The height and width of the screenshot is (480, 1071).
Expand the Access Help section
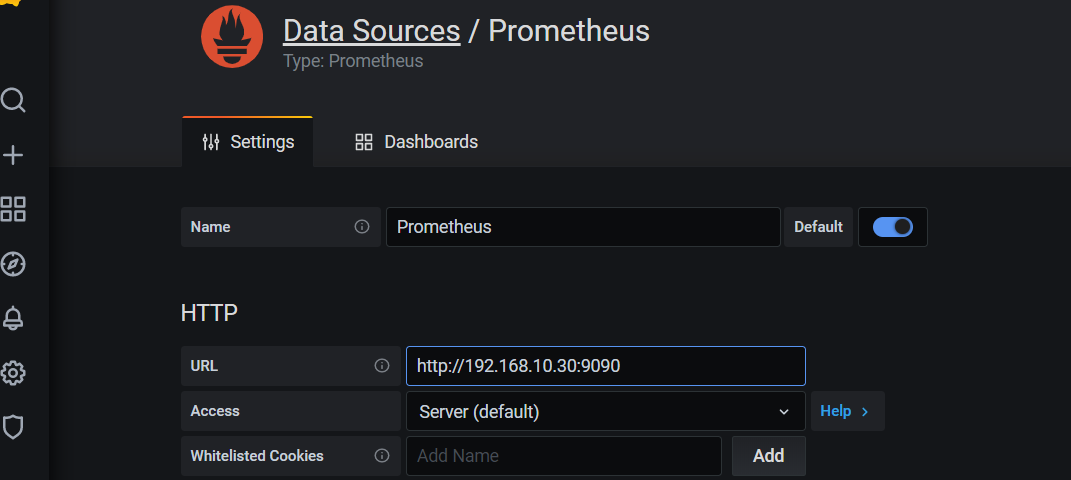847,411
